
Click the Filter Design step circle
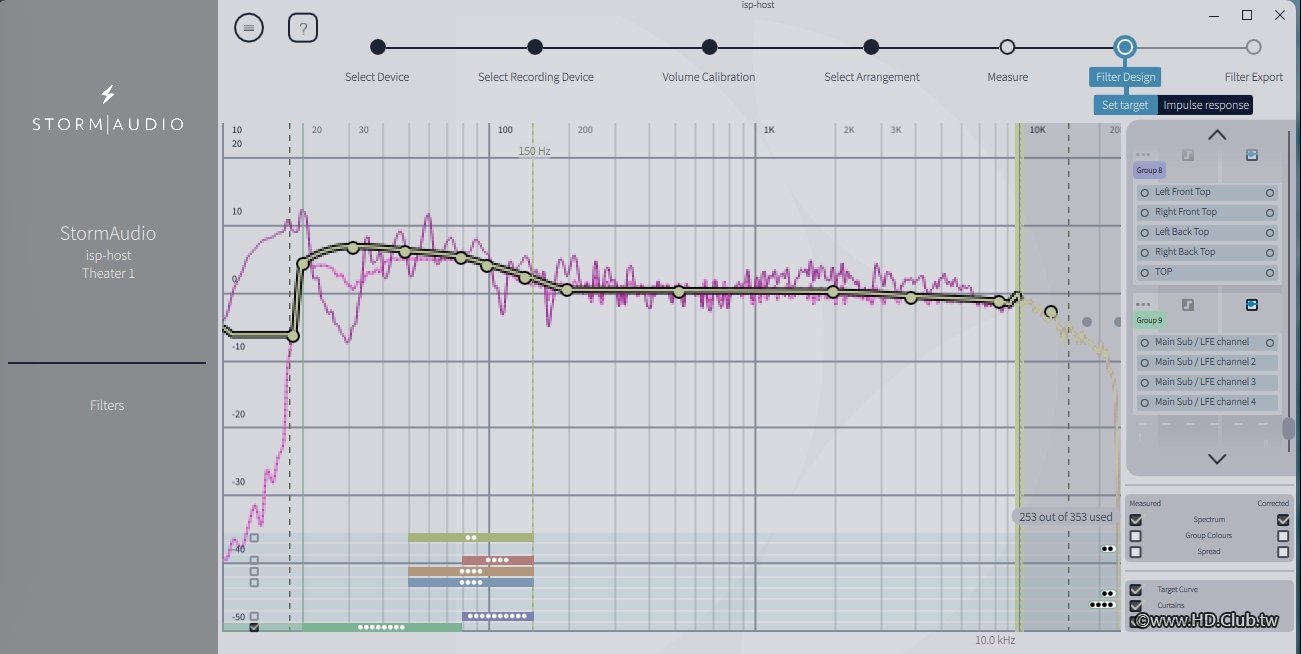tap(1125, 47)
